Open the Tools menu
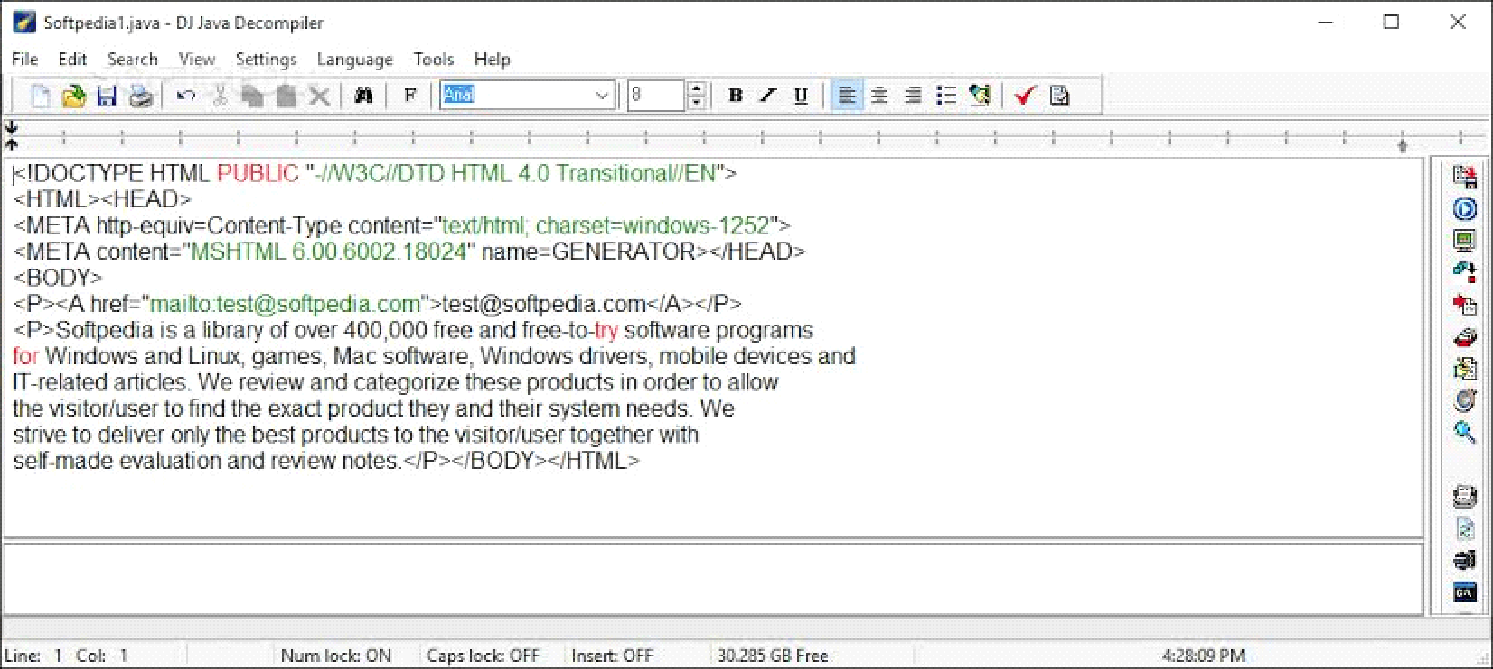Screen dimensions: 1493x669 (434, 59)
